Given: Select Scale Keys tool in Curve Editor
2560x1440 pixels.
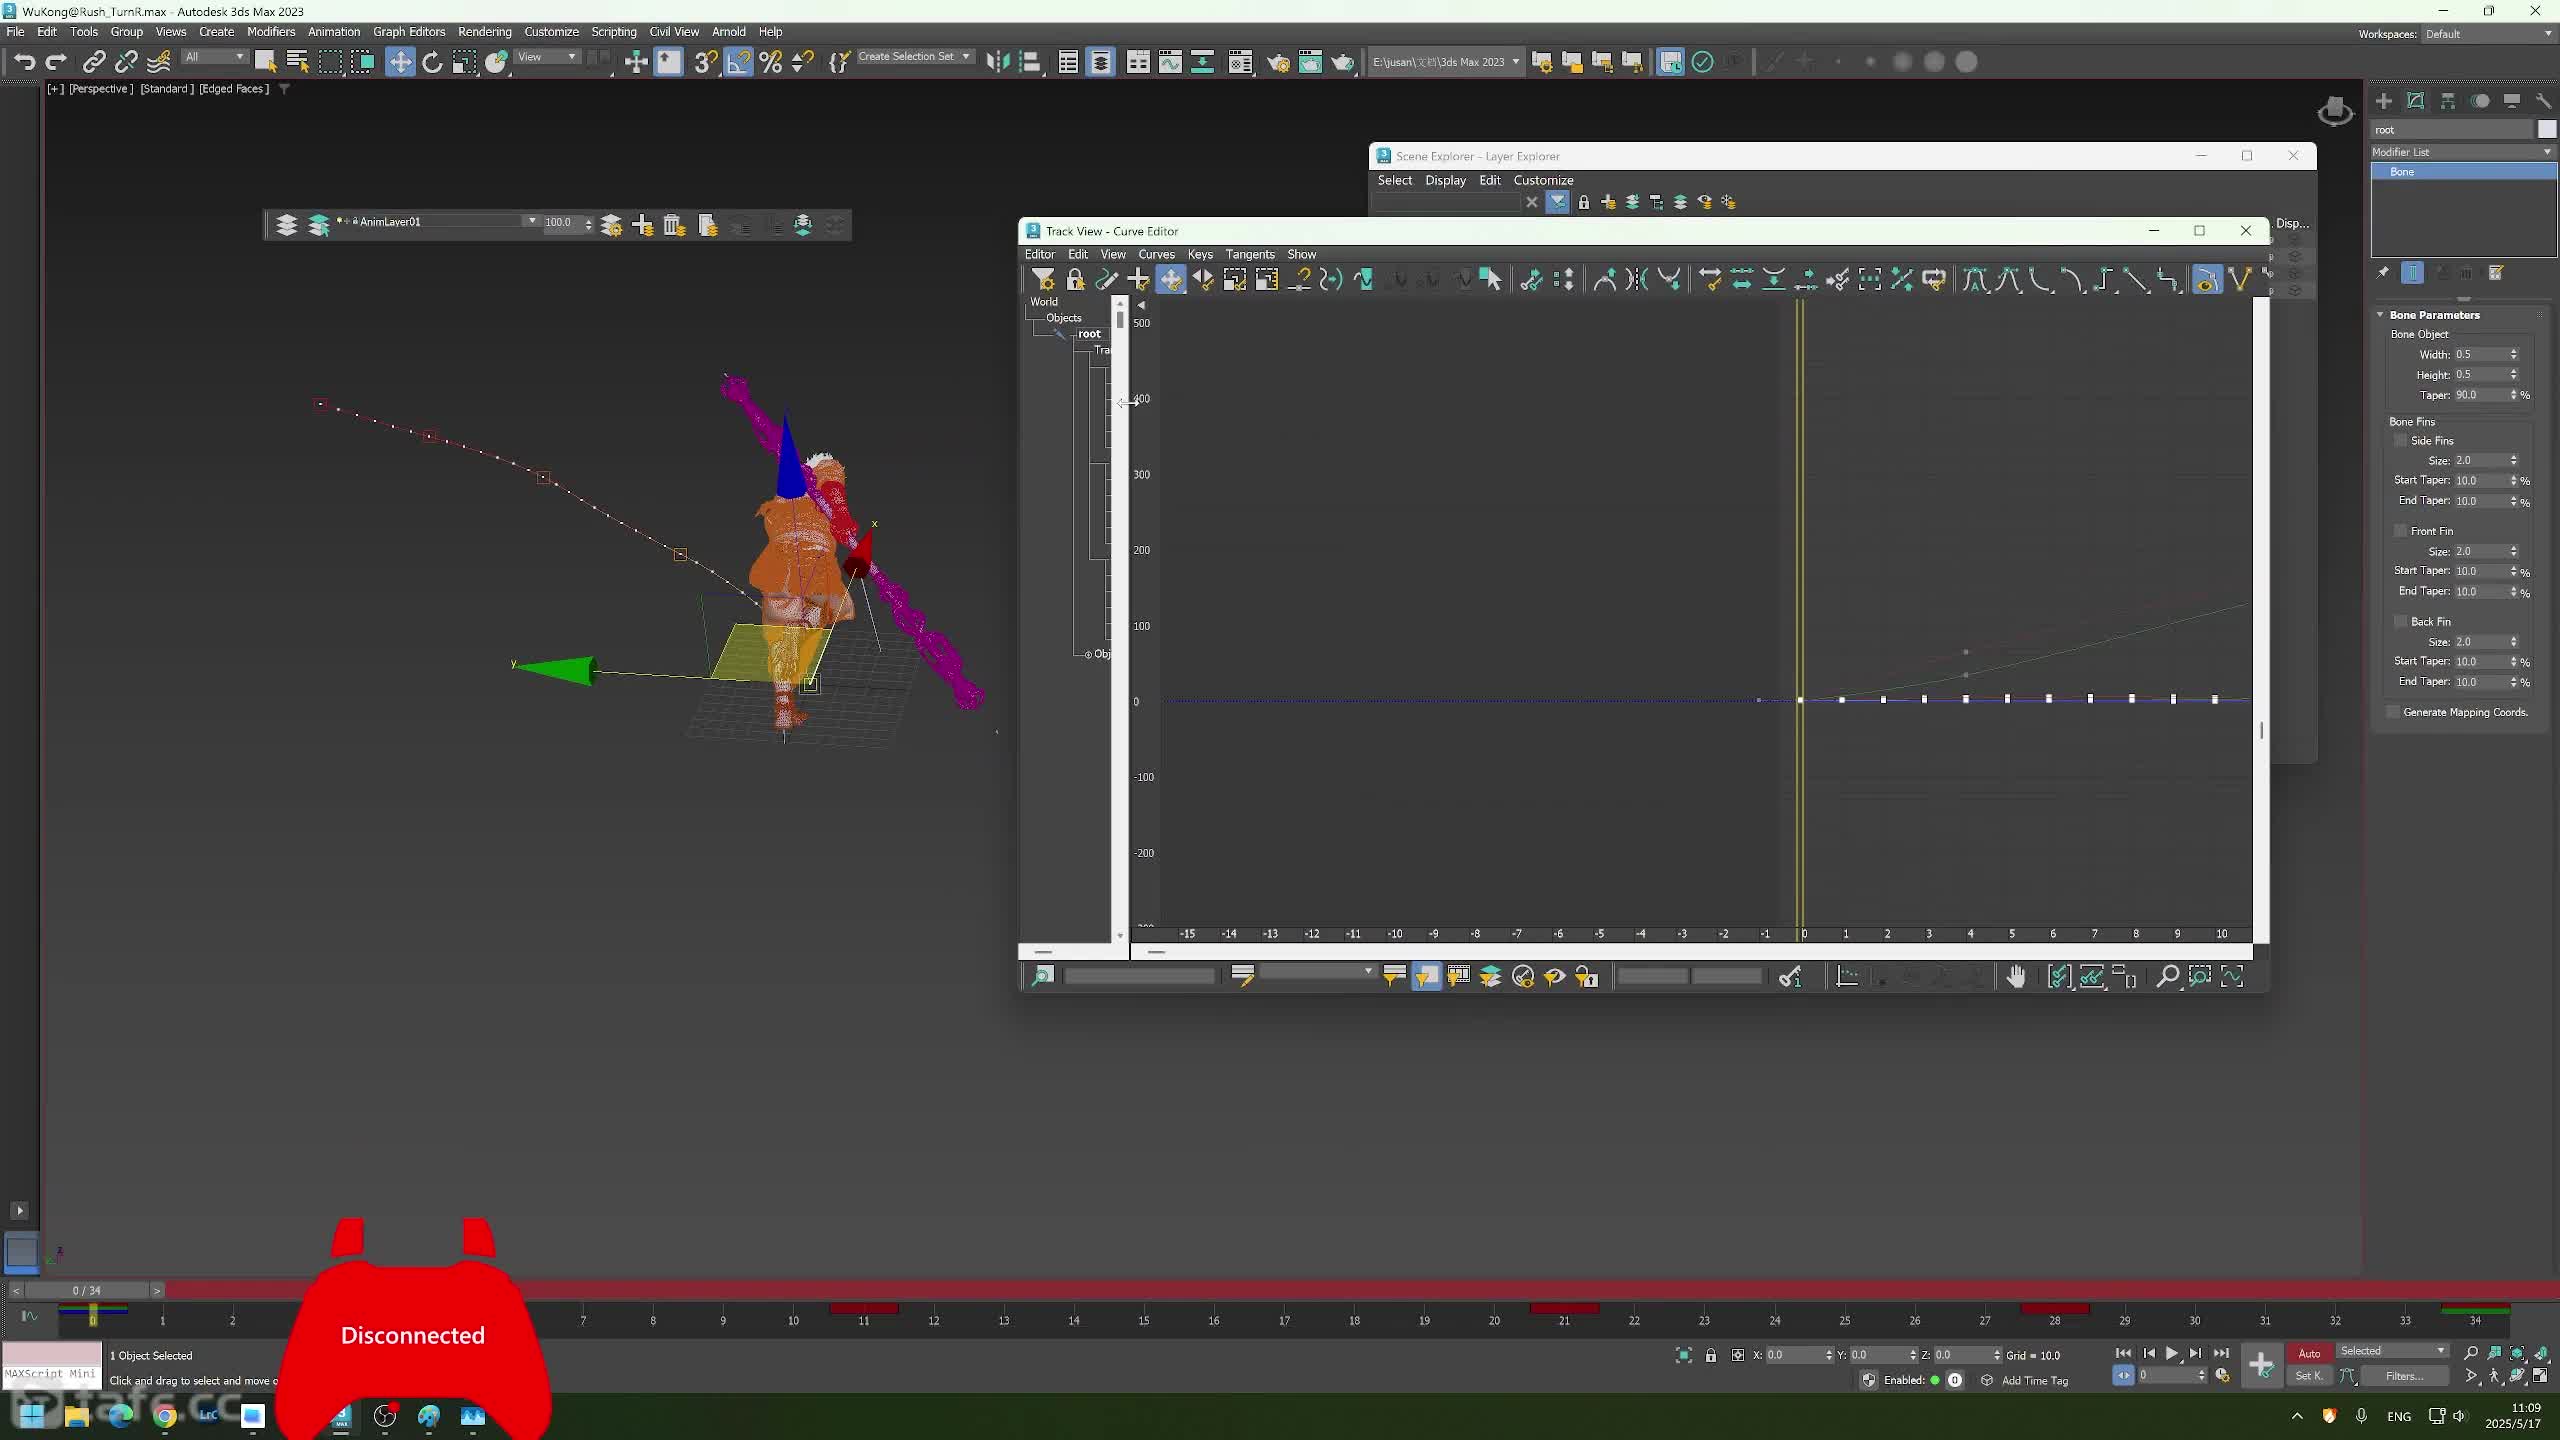Looking at the screenshot, I should tap(1235, 280).
